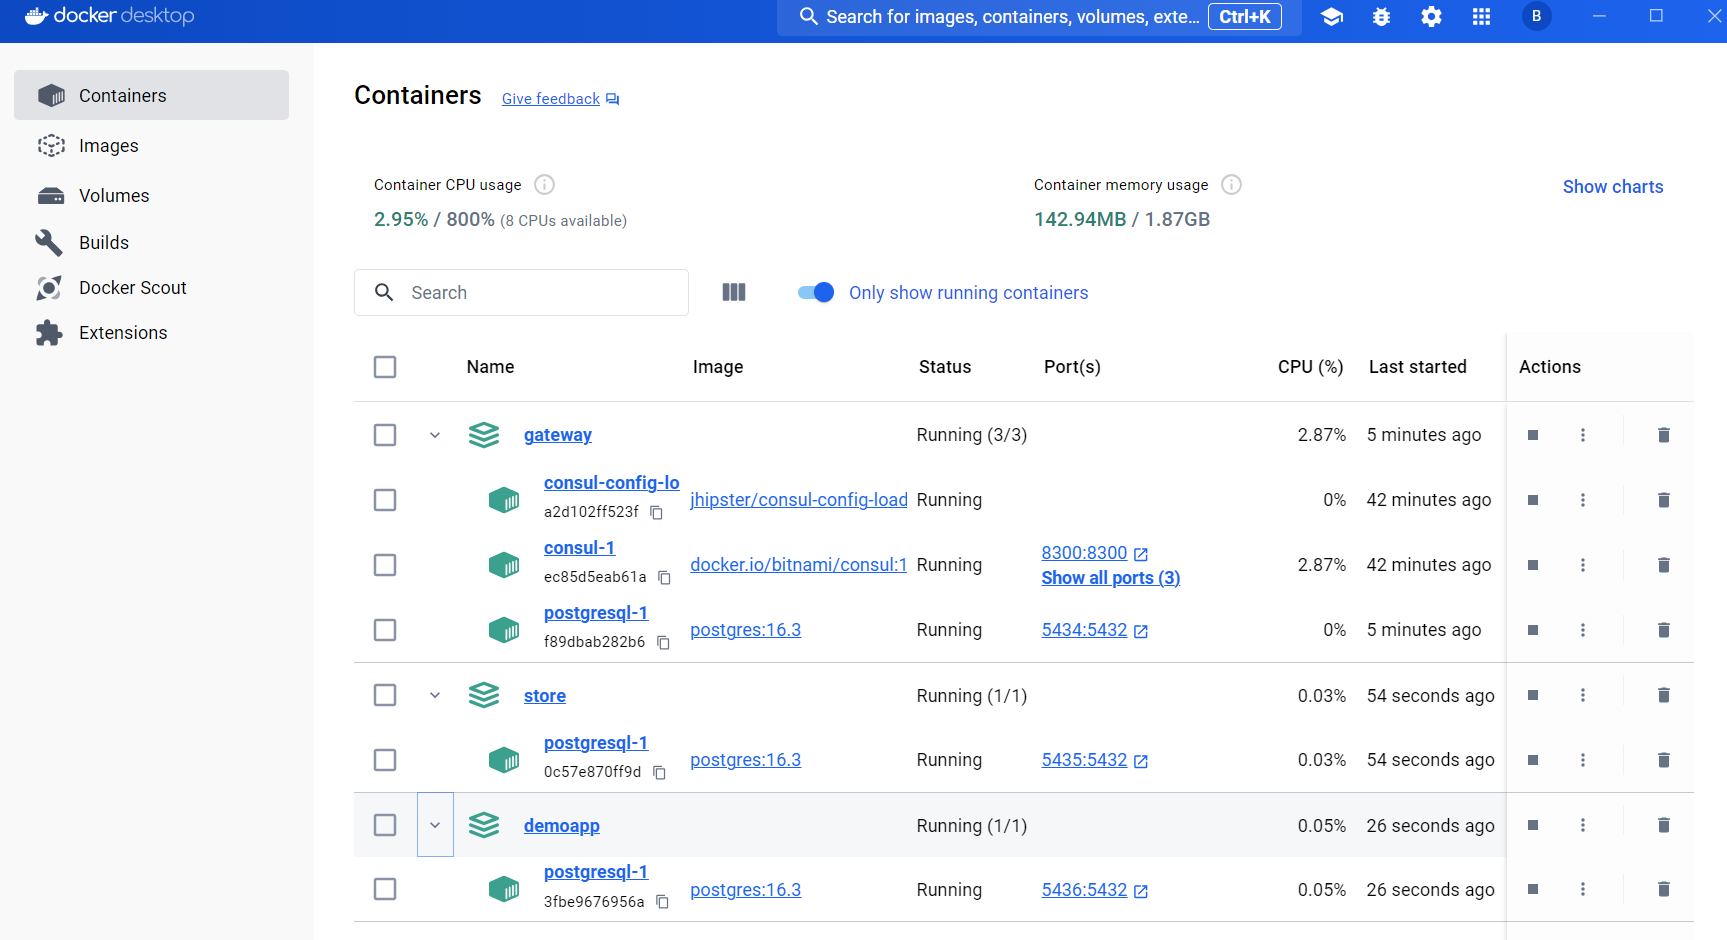This screenshot has height=940, width=1727.
Task: Open more actions for gateway stack
Action: (1582, 435)
